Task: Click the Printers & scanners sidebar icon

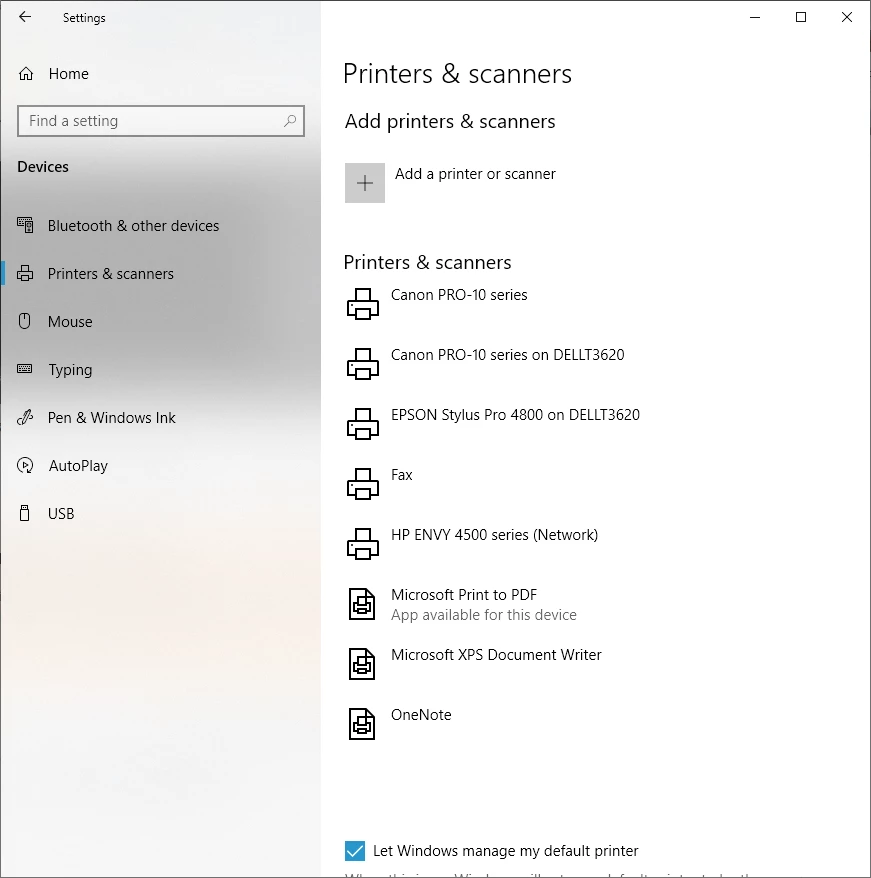Action: point(25,273)
